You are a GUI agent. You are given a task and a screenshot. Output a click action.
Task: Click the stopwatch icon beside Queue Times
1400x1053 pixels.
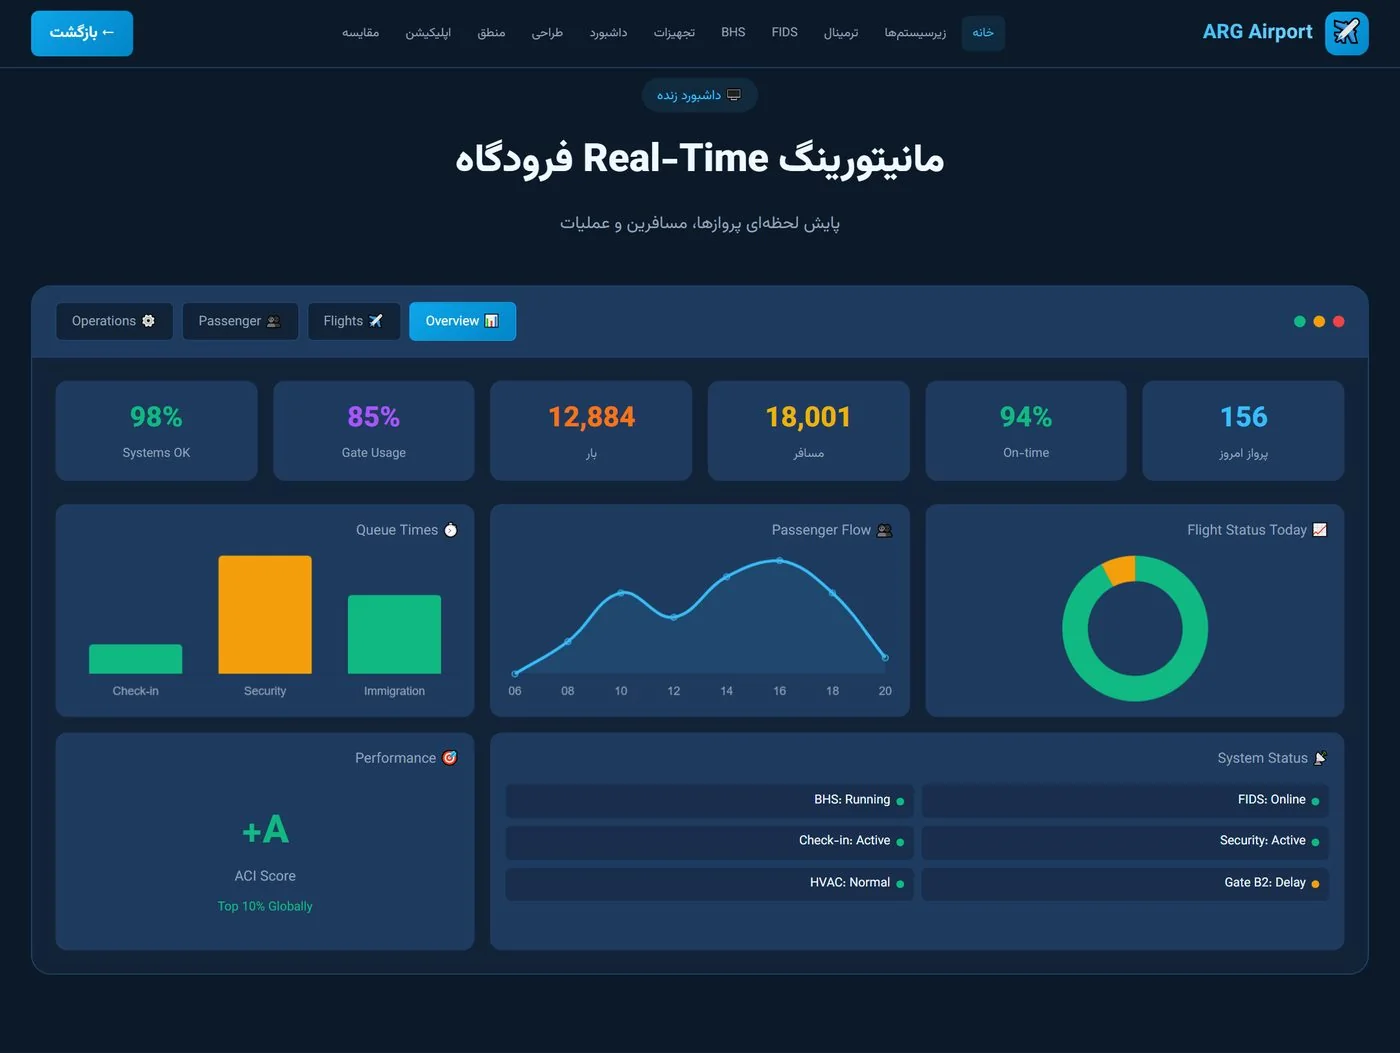click(x=451, y=530)
